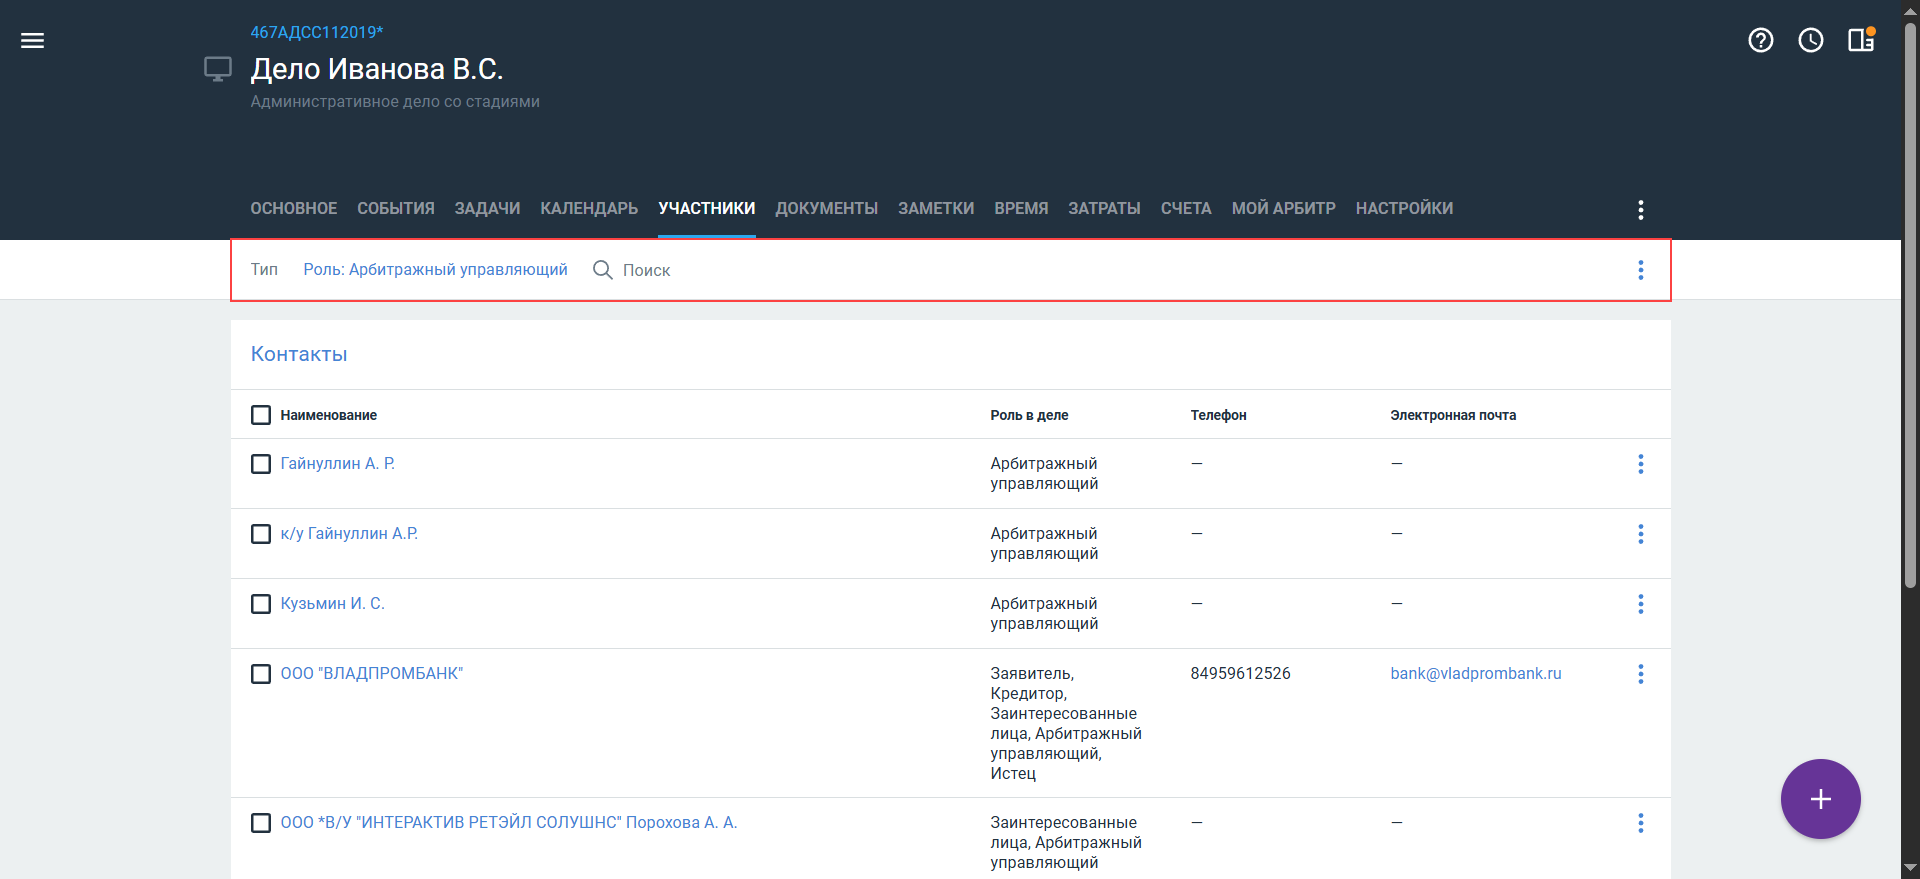1920x879 pixels.
Task: Switch to the ДОКУМЕНТЫ tab
Action: coord(826,208)
